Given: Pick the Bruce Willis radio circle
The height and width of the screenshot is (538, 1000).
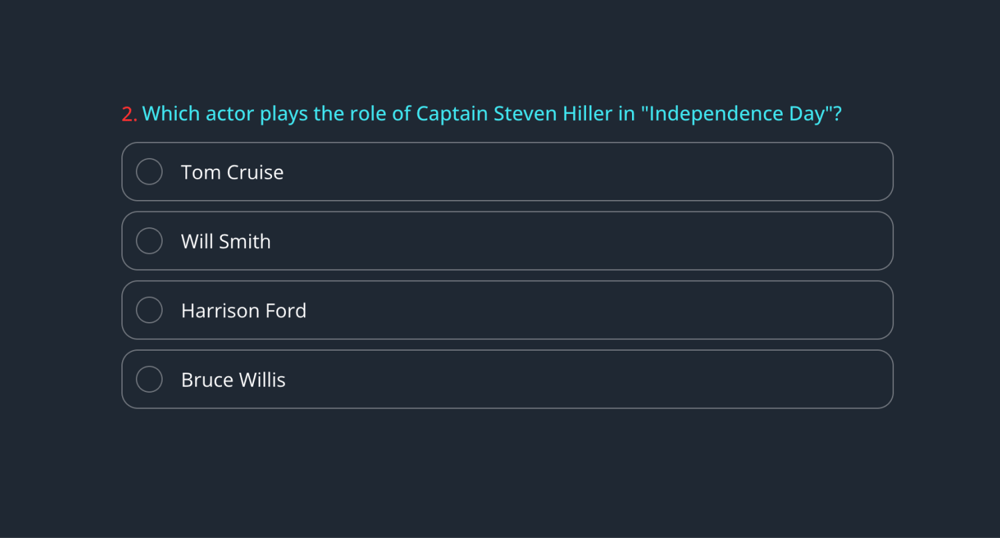Looking at the screenshot, I should coord(149,379).
